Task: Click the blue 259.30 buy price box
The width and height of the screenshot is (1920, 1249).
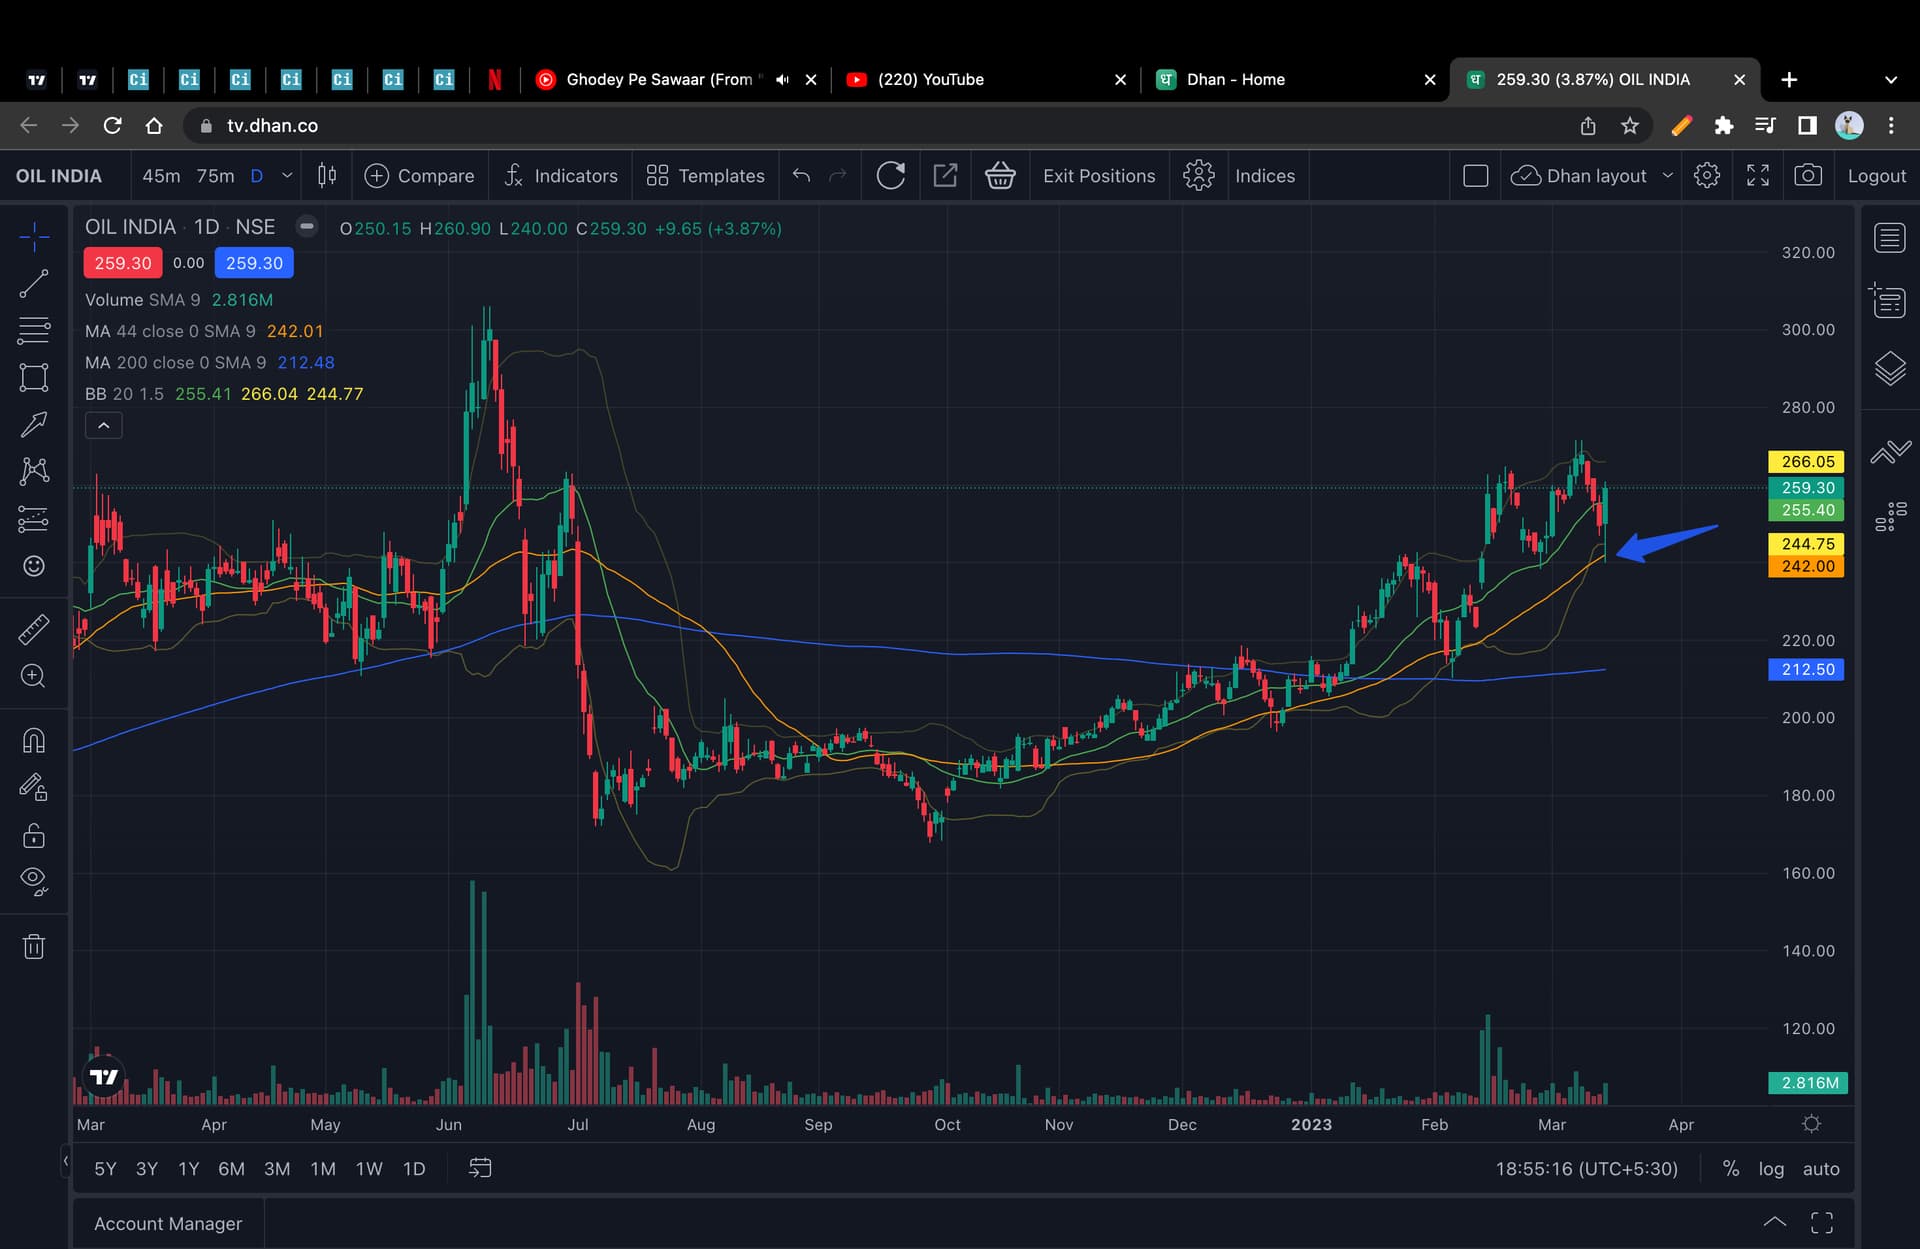Action: click(x=254, y=263)
